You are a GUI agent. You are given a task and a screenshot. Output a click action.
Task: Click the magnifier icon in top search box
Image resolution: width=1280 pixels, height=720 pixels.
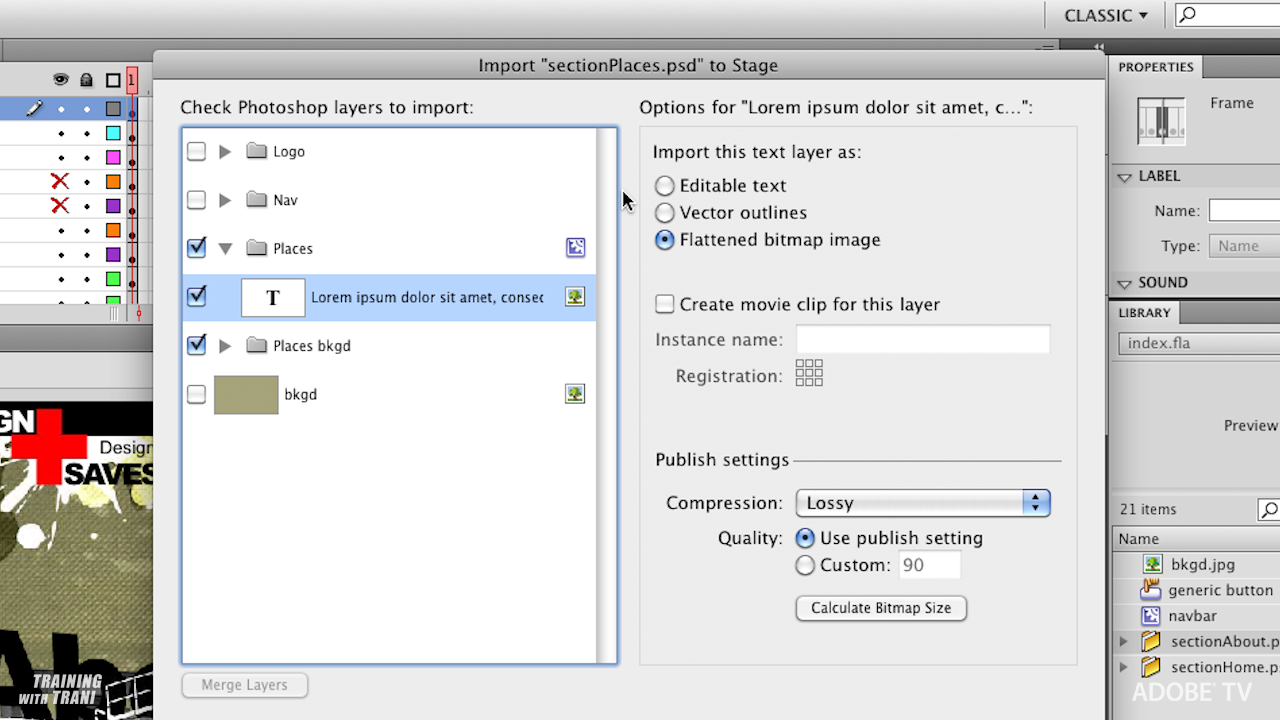coord(1188,15)
